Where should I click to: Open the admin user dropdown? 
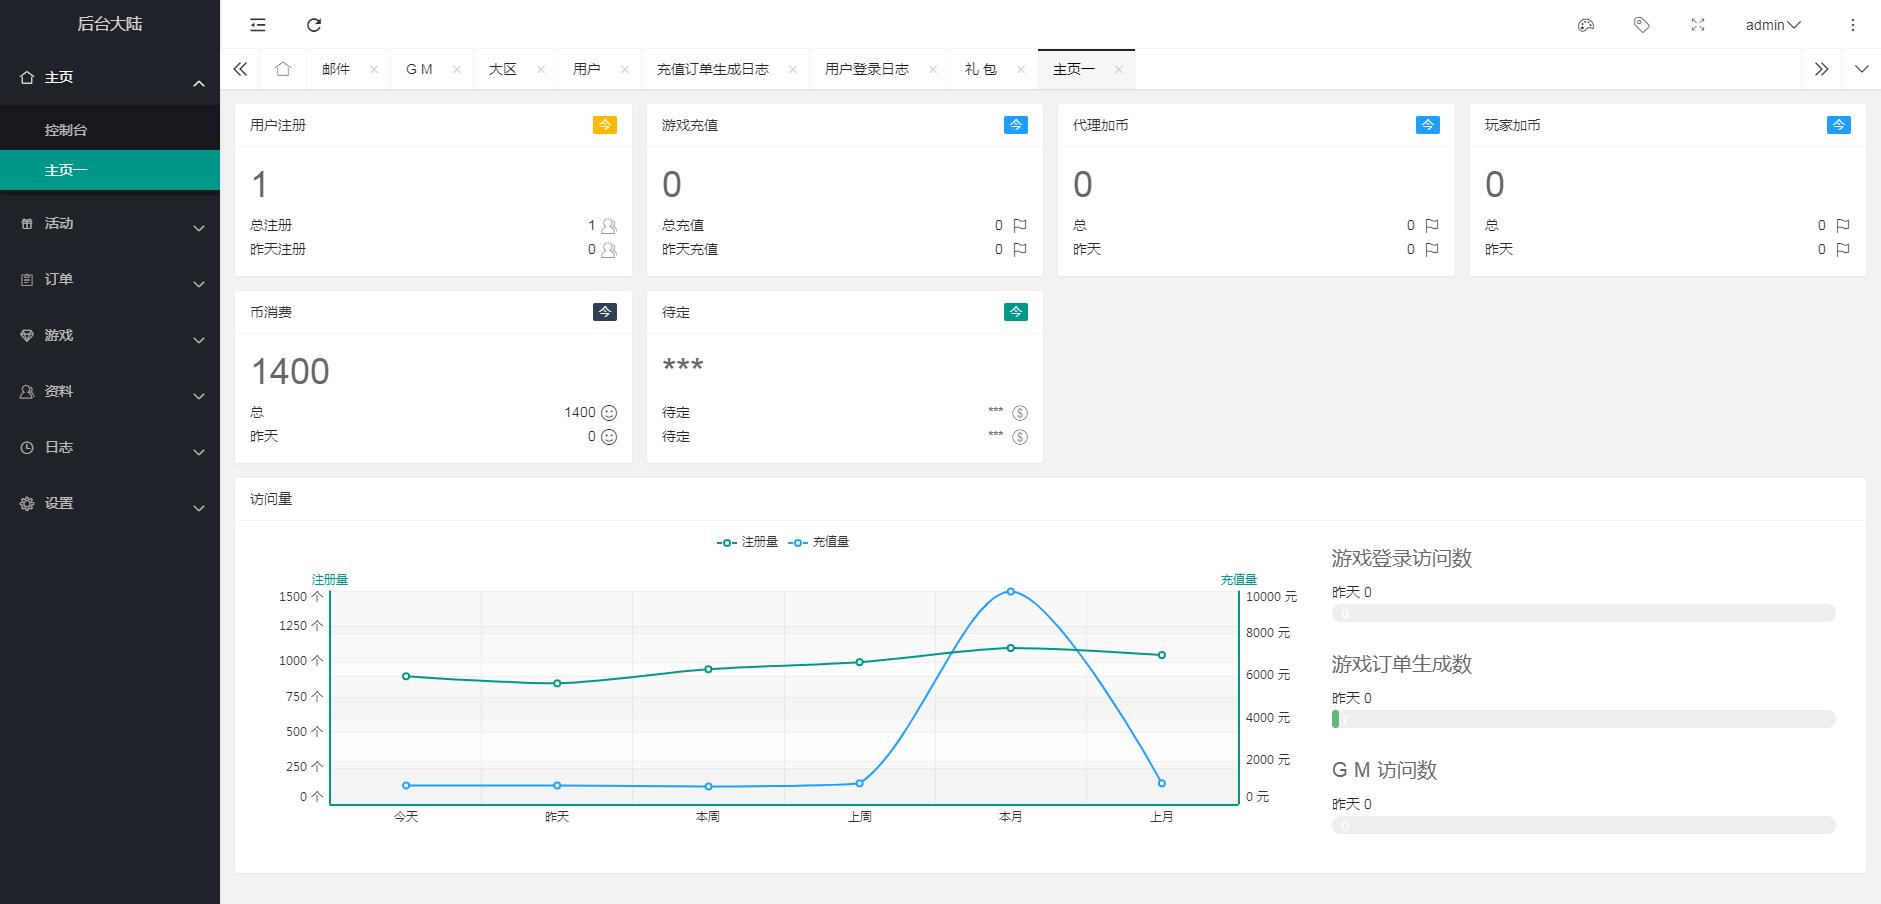pos(1772,25)
